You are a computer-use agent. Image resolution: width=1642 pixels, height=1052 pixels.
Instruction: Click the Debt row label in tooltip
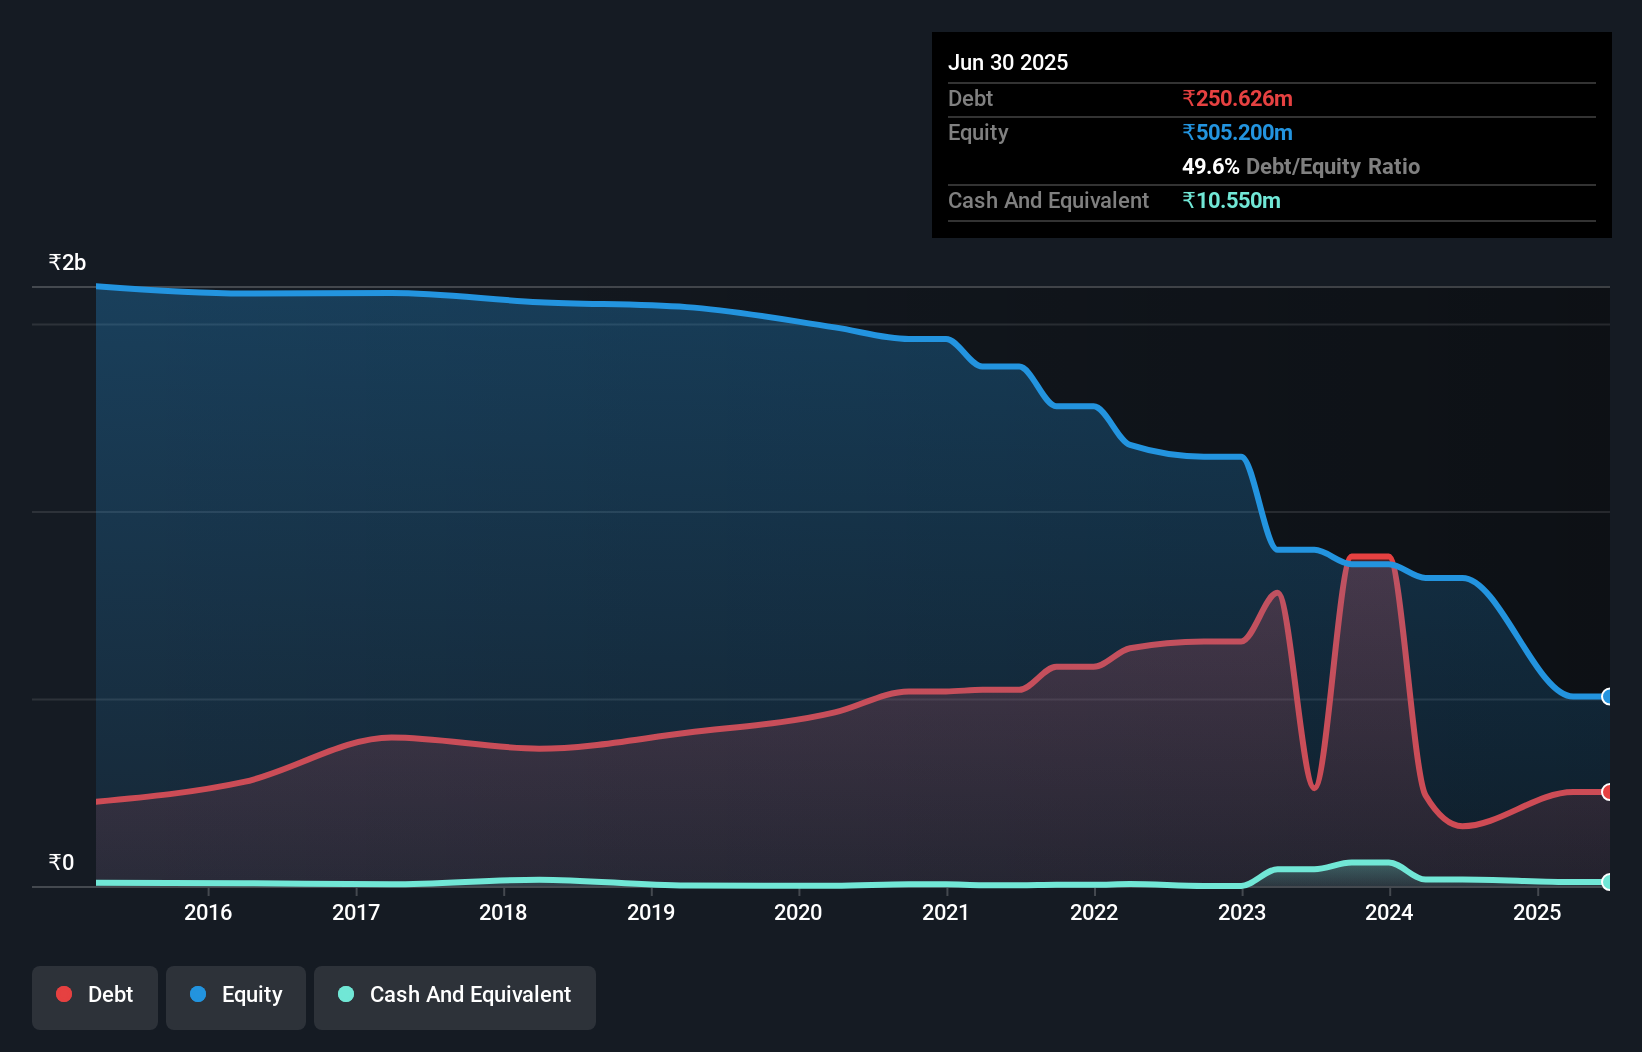point(970,98)
